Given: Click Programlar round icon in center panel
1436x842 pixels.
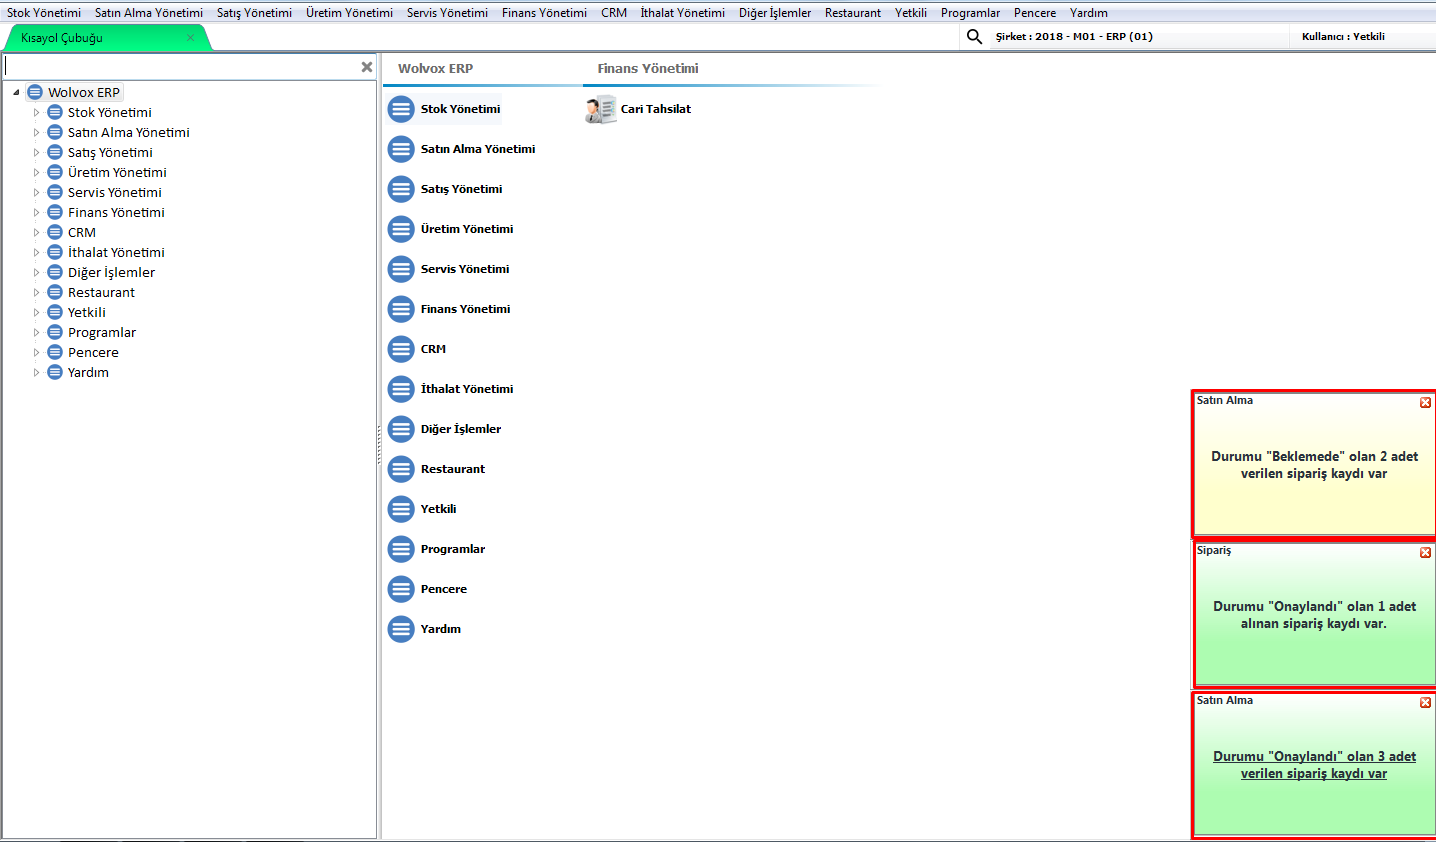Looking at the screenshot, I should point(401,549).
